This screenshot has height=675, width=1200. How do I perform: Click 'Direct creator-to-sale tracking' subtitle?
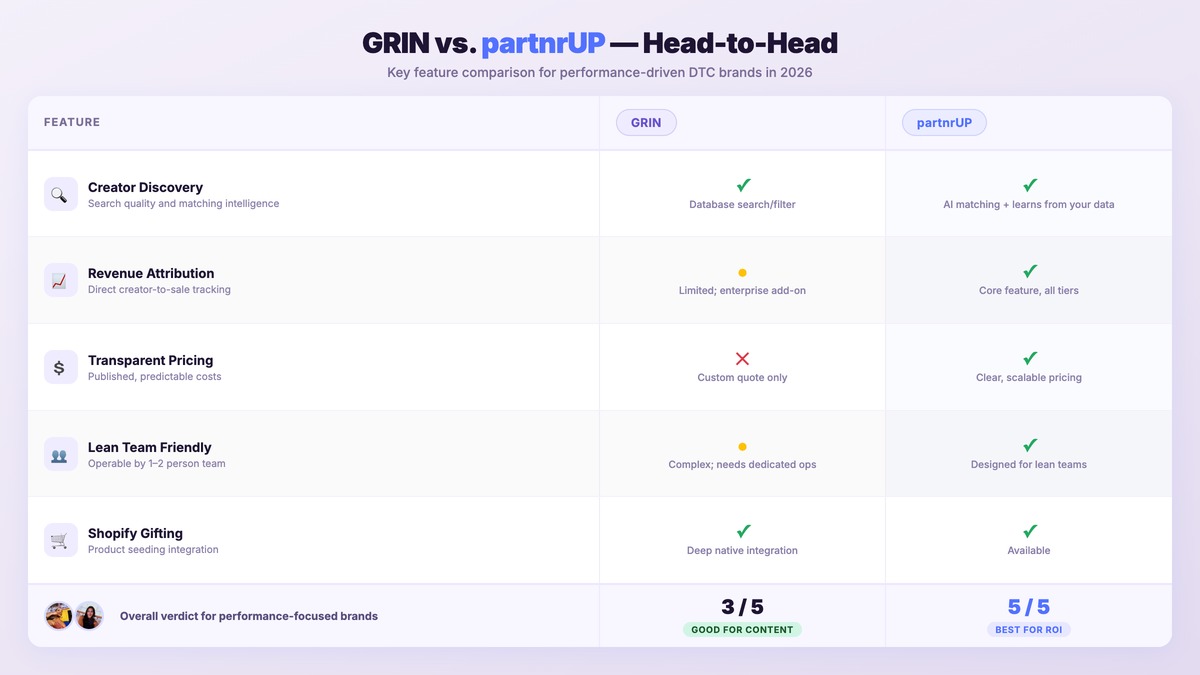pyautogui.click(x=159, y=290)
